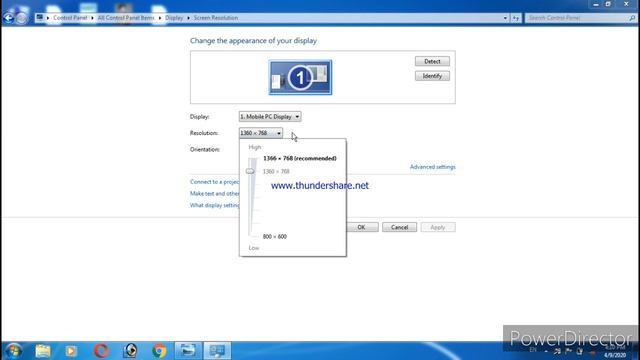Click the 800 × 600 resolution label

[x=275, y=237]
